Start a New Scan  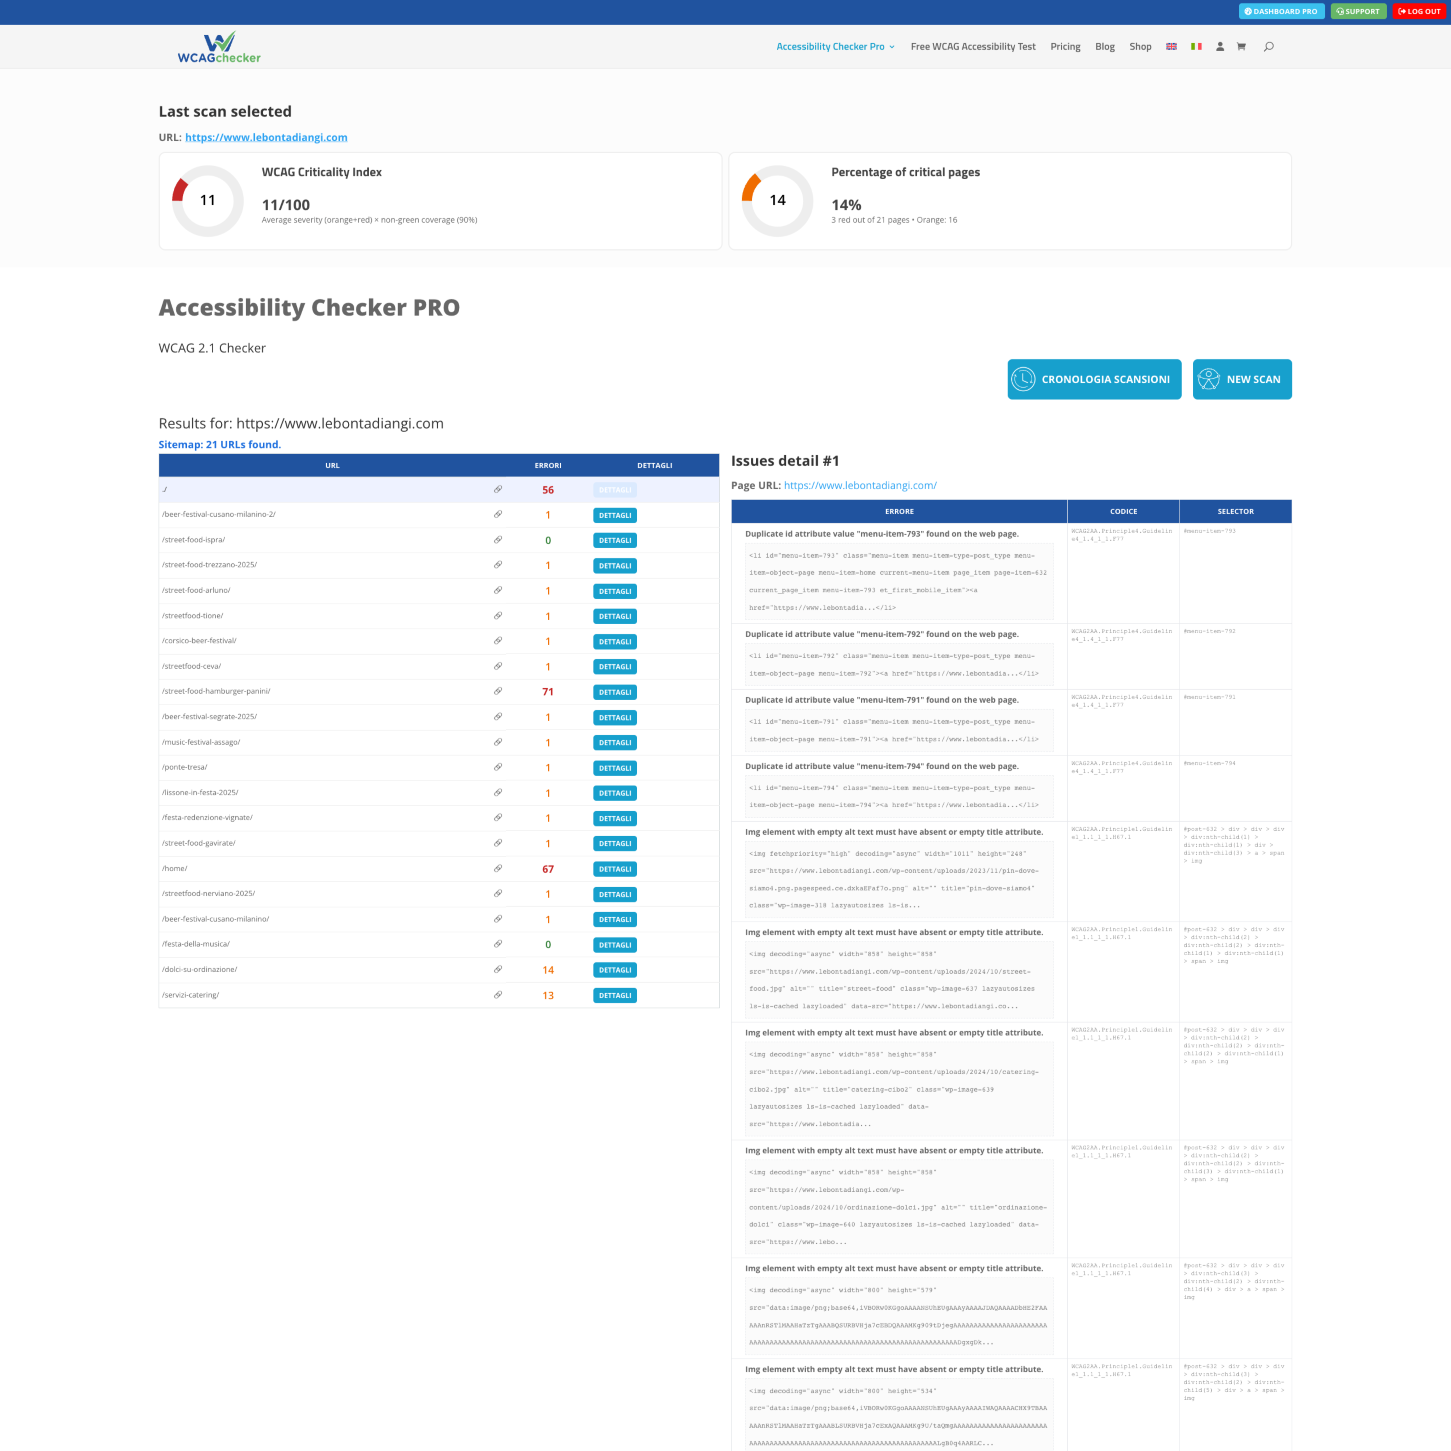[x=1242, y=379]
